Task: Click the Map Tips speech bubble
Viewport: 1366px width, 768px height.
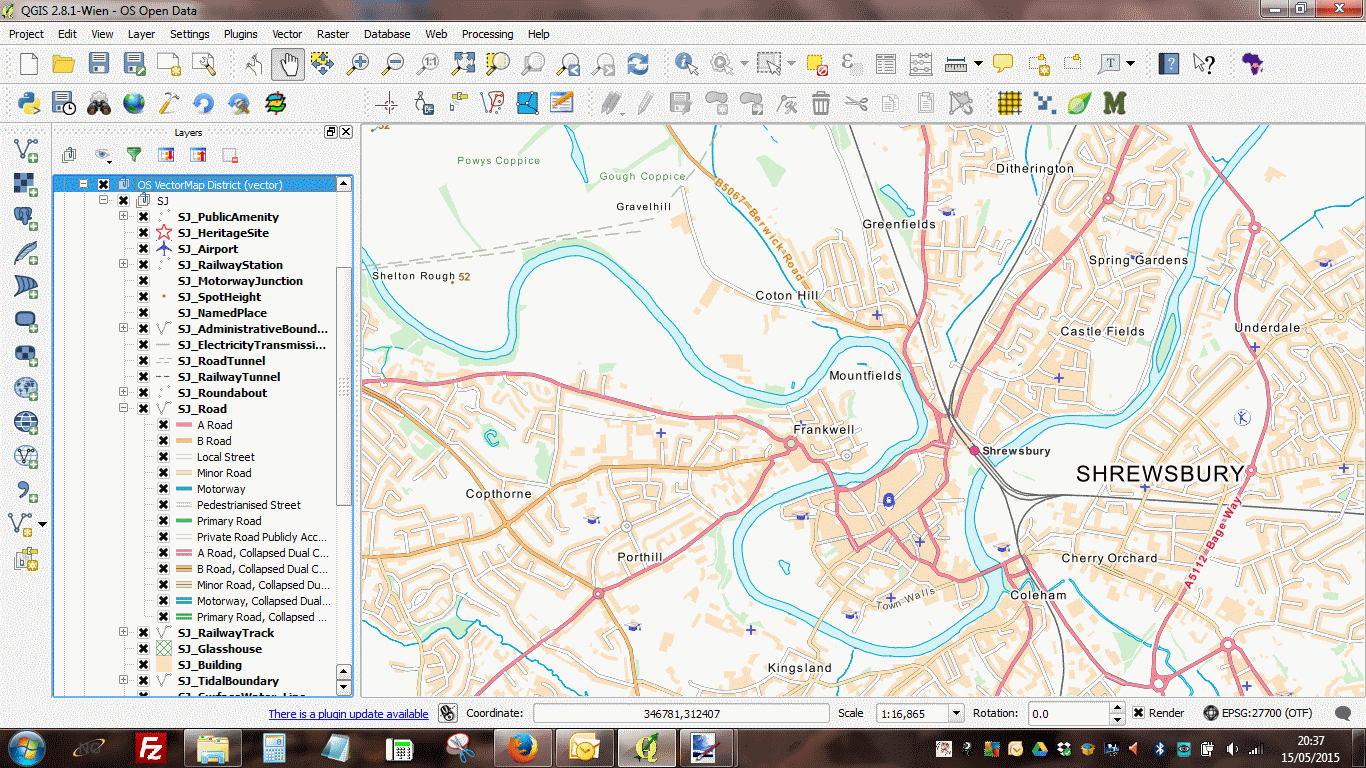Action: 1002,64
